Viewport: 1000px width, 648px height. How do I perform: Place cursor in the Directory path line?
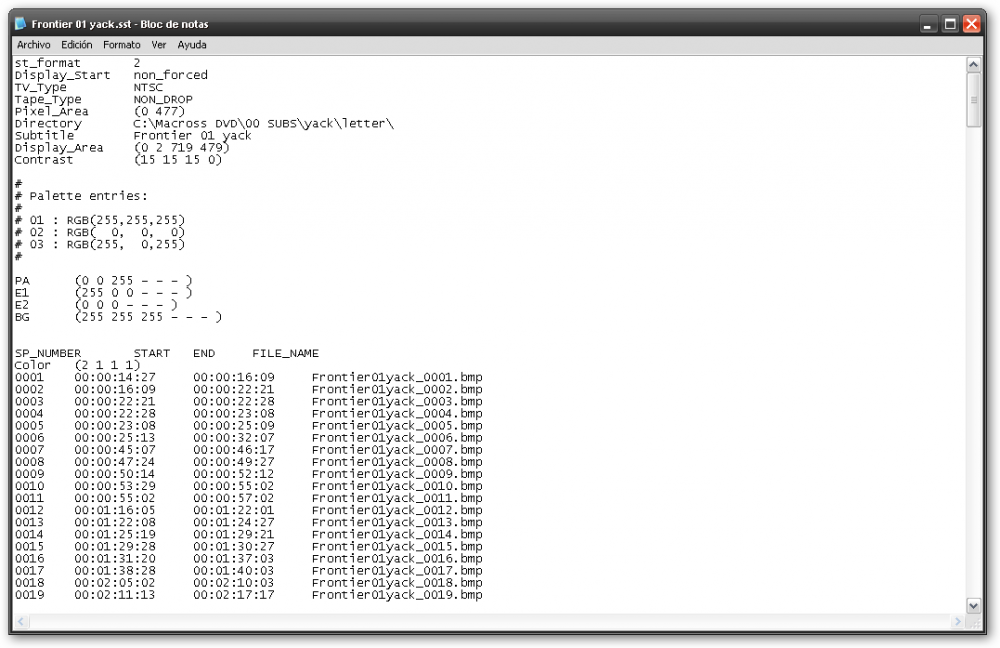point(204,123)
